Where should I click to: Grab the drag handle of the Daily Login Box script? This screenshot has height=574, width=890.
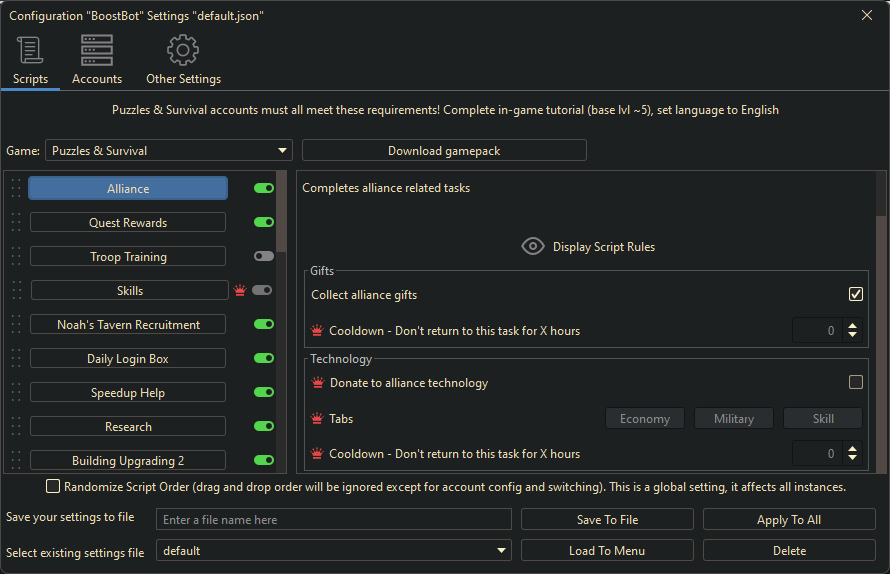(16, 358)
